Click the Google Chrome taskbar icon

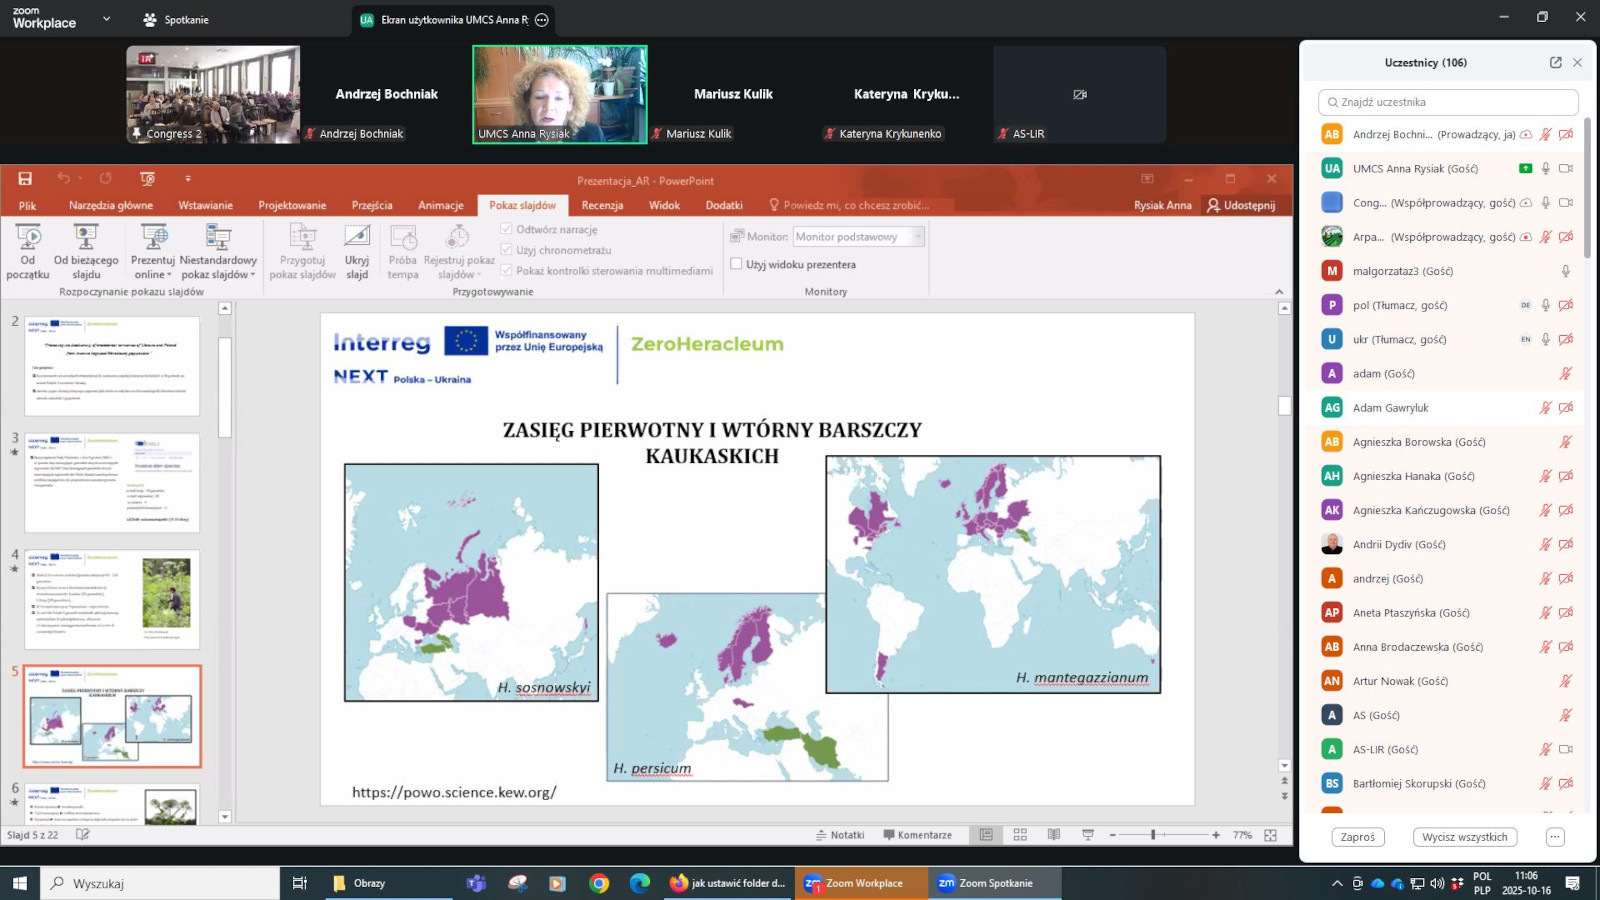pos(599,883)
